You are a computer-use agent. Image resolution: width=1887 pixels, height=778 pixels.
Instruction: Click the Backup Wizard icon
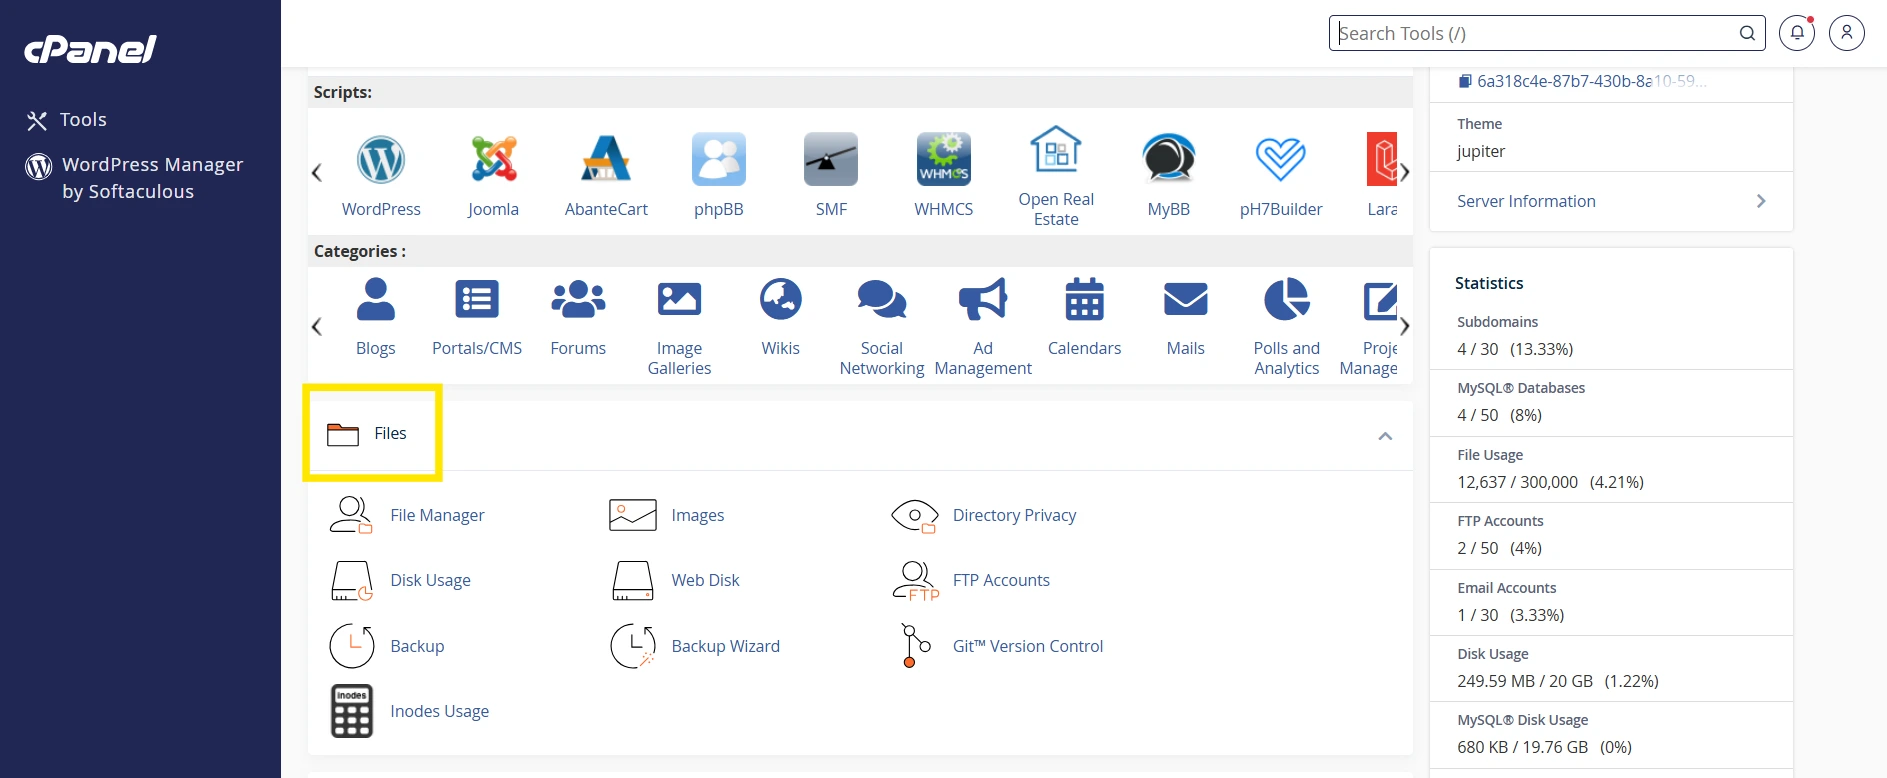pos(633,646)
